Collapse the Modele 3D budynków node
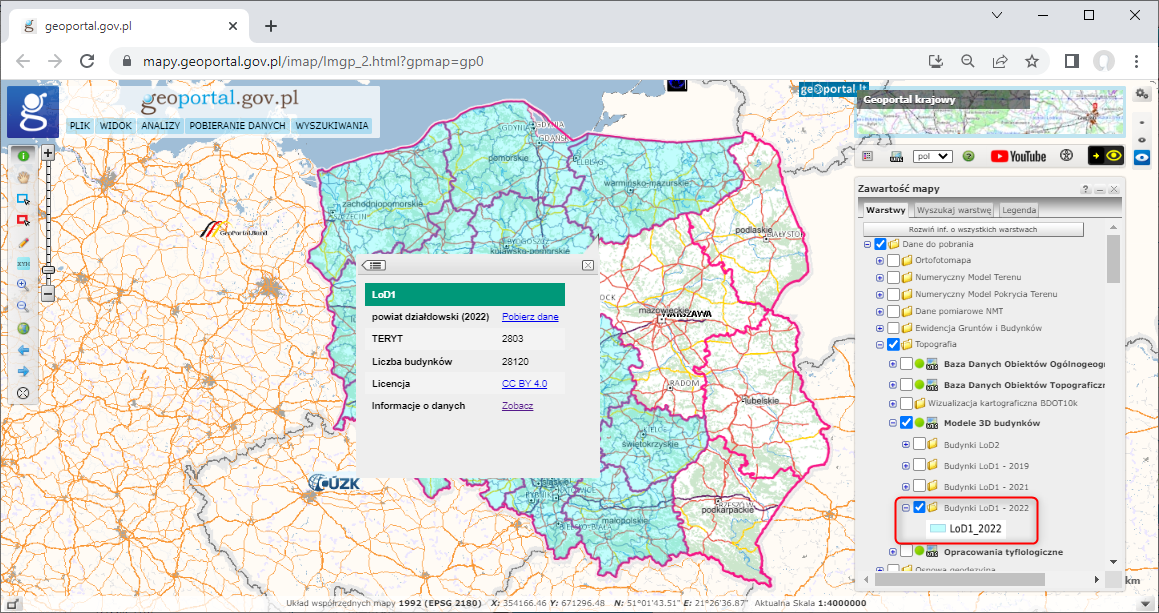Image resolution: width=1159 pixels, height=613 pixels. coord(893,423)
